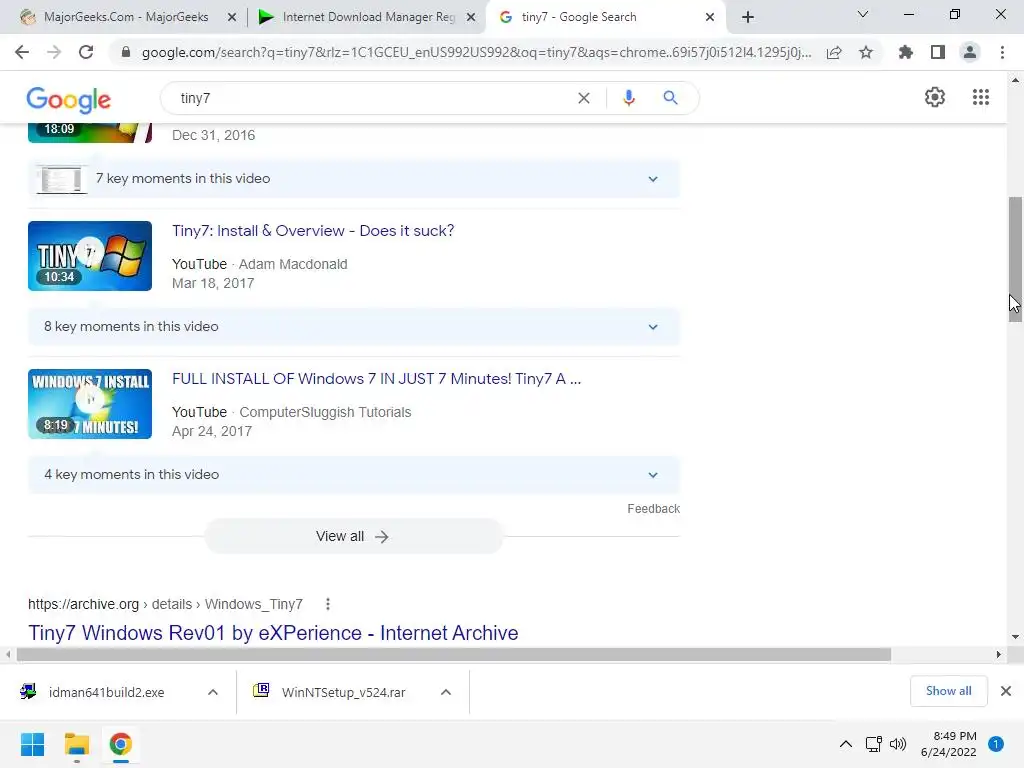The width and height of the screenshot is (1024, 768).
Task: Click the Adam Macdonald channel text
Action: [x=293, y=264]
